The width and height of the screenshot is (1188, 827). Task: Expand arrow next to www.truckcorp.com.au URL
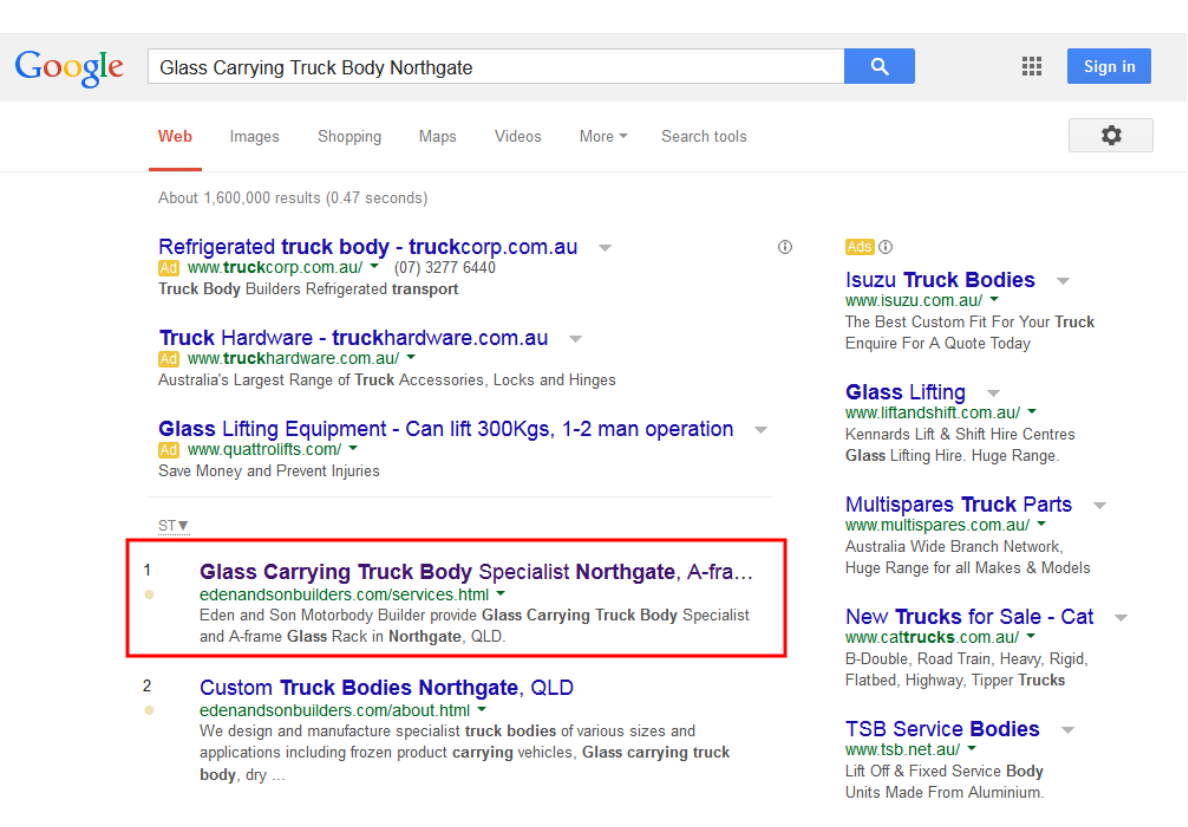point(374,267)
